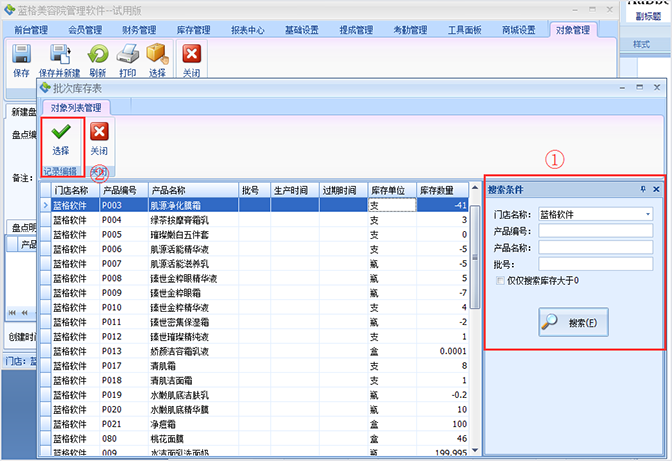The height and width of the screenshot is (461, 672).
Task: Select row P017 清肌霜
Action: tap(260, 365)
